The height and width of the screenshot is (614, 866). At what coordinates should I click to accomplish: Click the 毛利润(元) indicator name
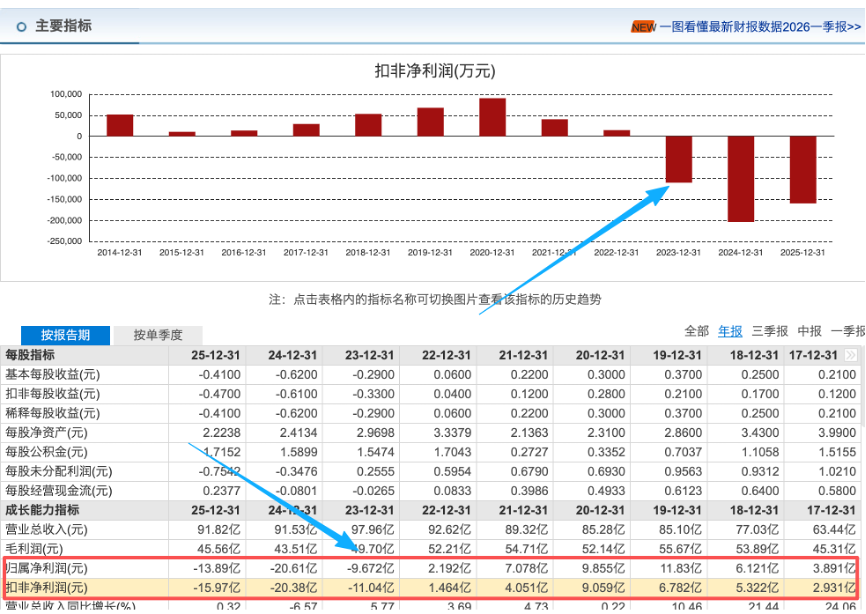pos(34,549)
